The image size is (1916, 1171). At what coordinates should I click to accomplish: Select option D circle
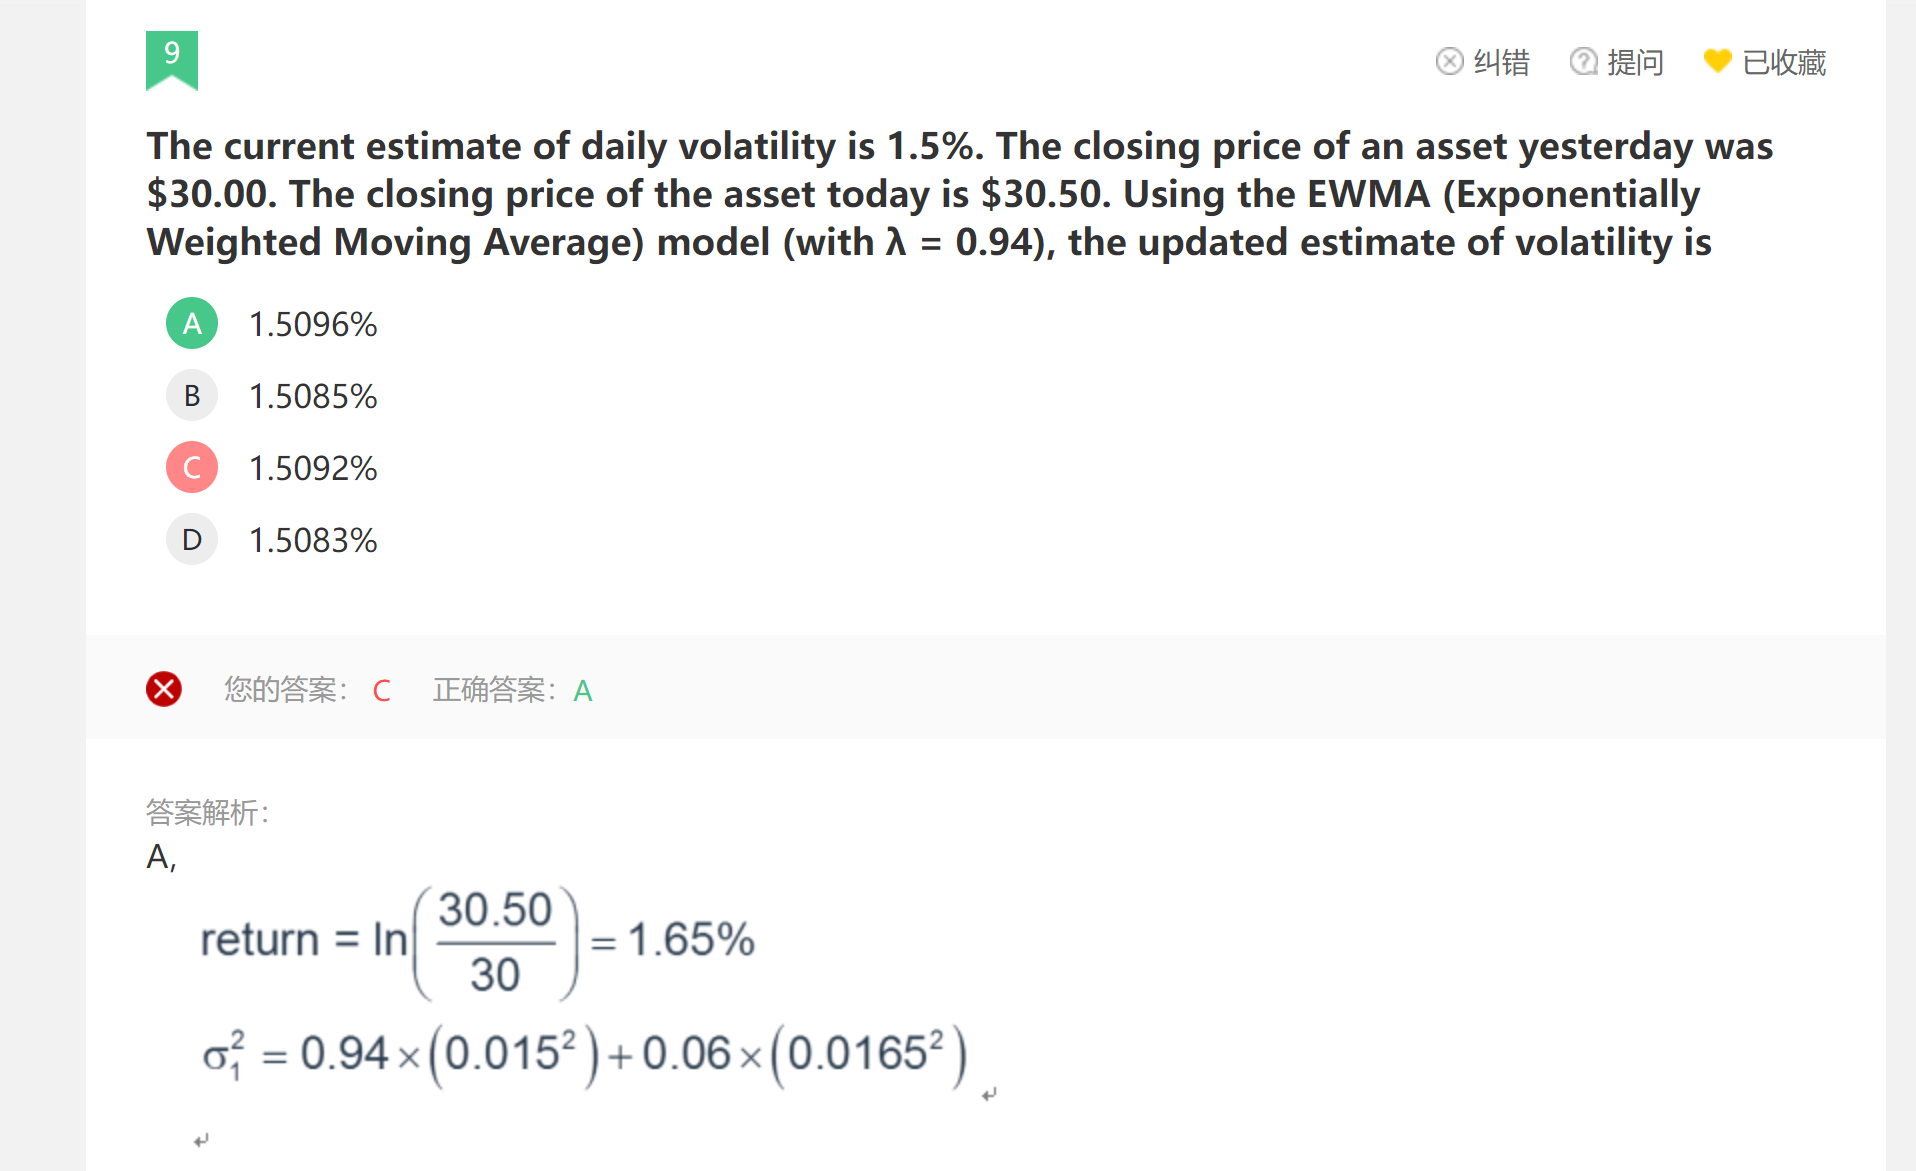(x=192, y=540)
